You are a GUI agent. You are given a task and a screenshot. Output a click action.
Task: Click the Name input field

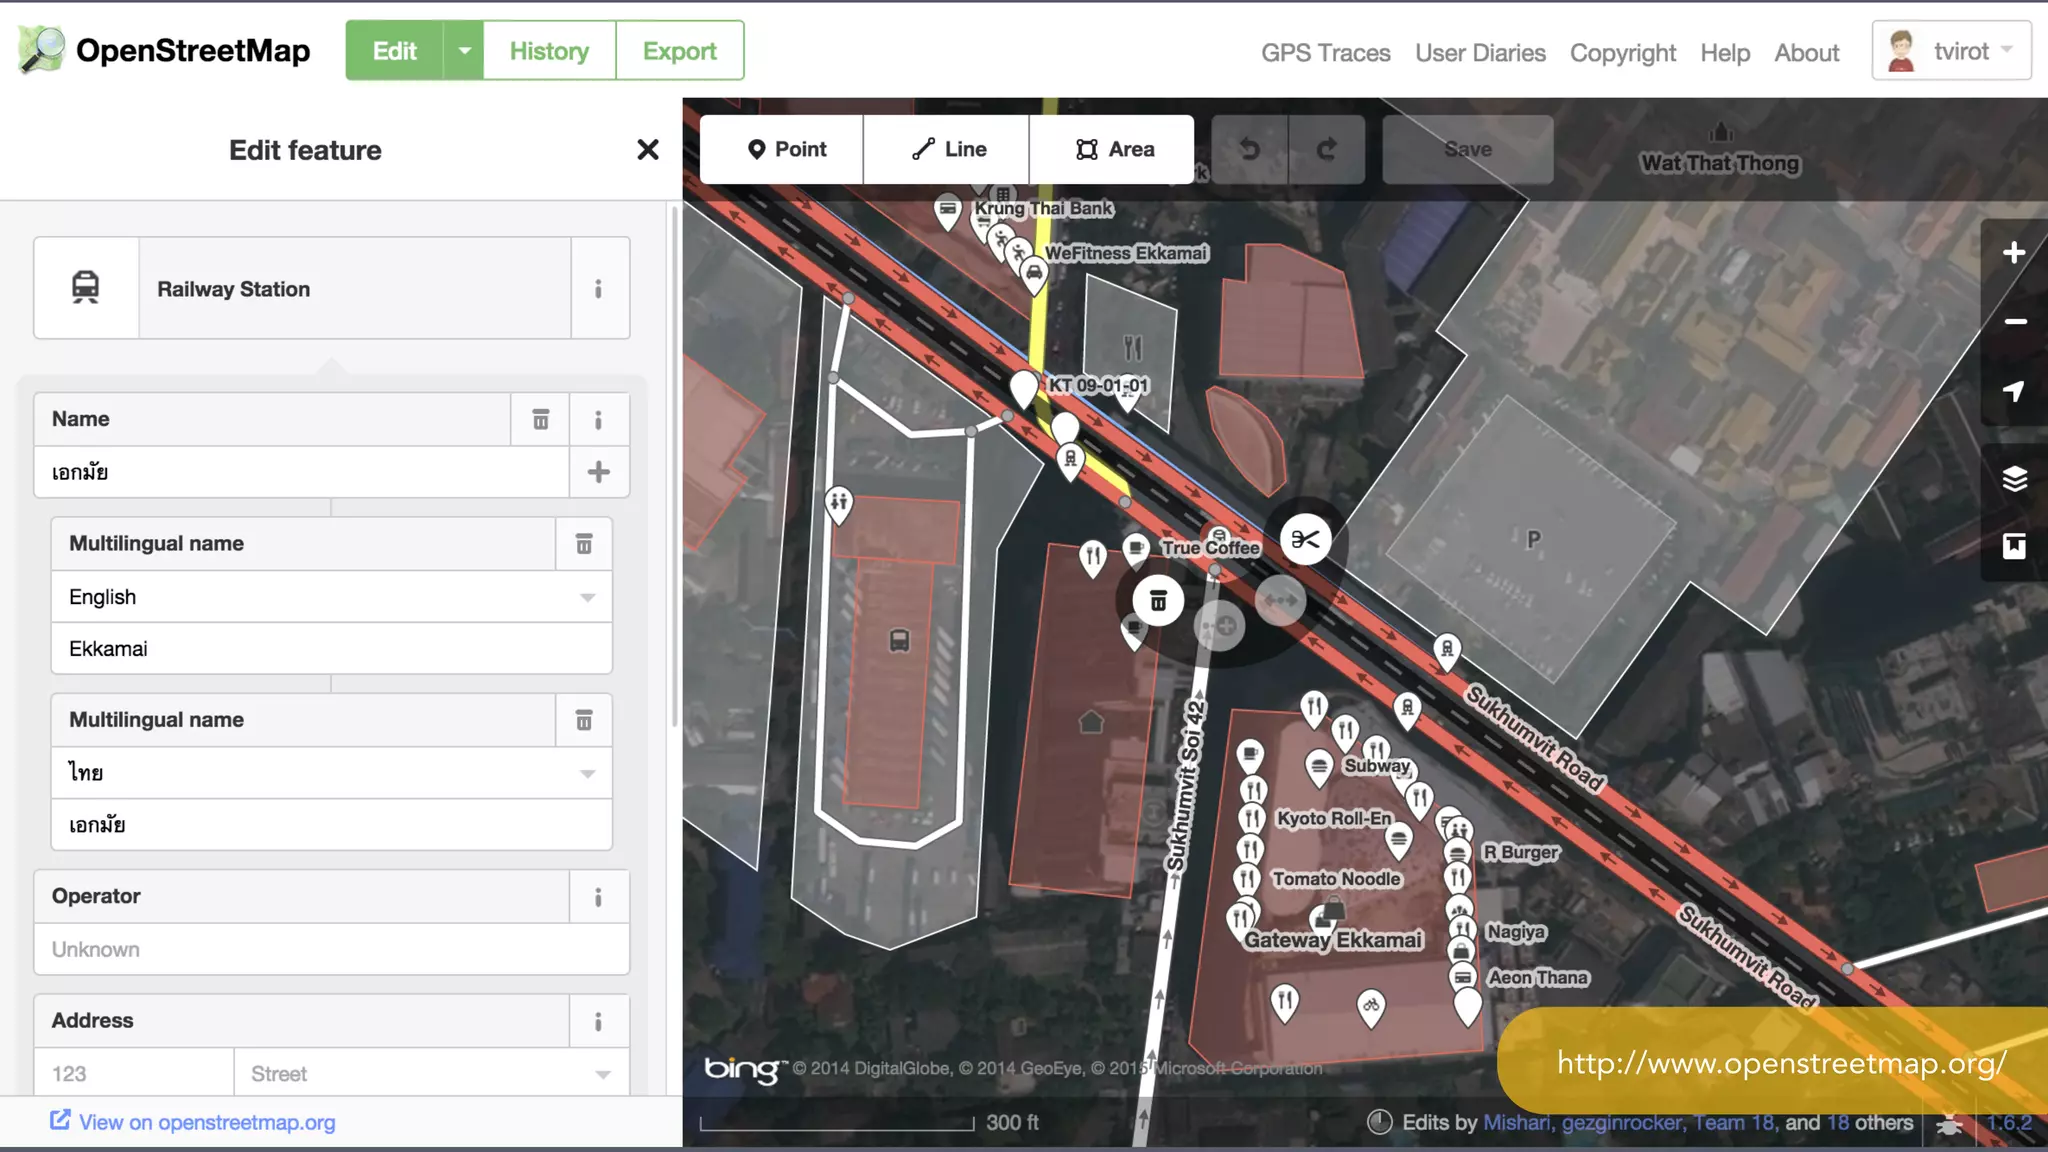coord(301,472)
